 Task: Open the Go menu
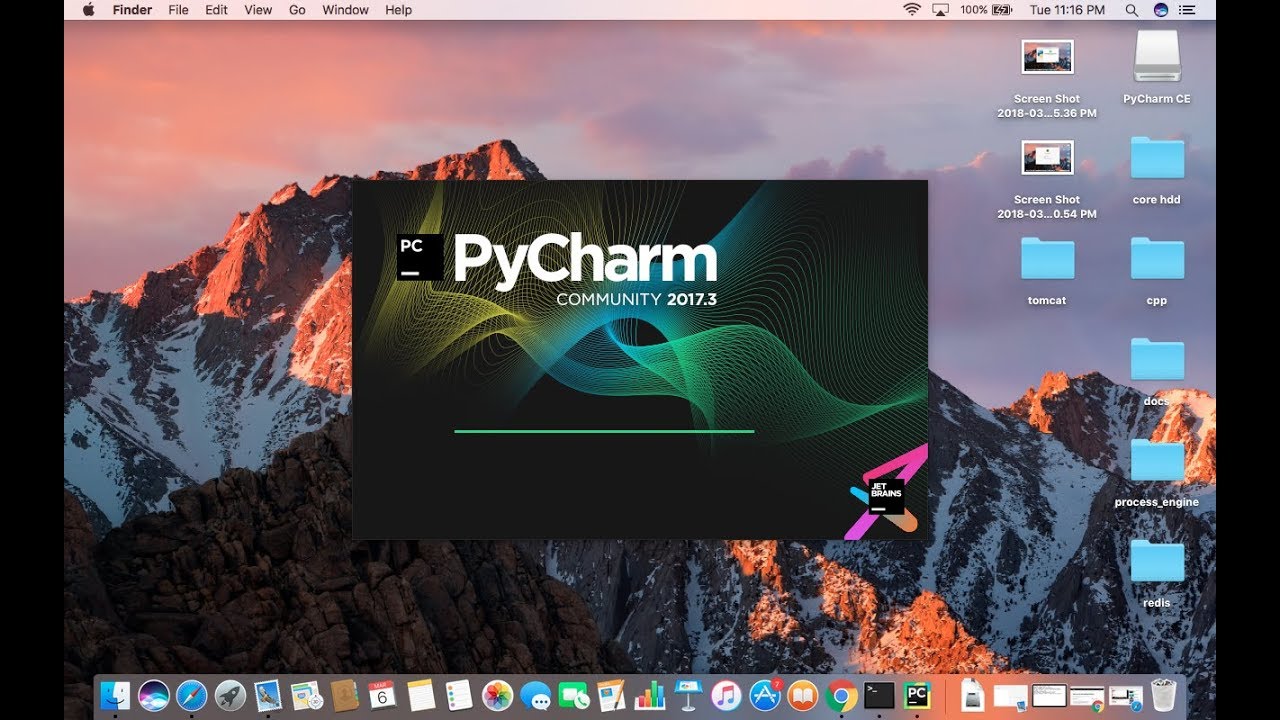(x=297, y=10)
